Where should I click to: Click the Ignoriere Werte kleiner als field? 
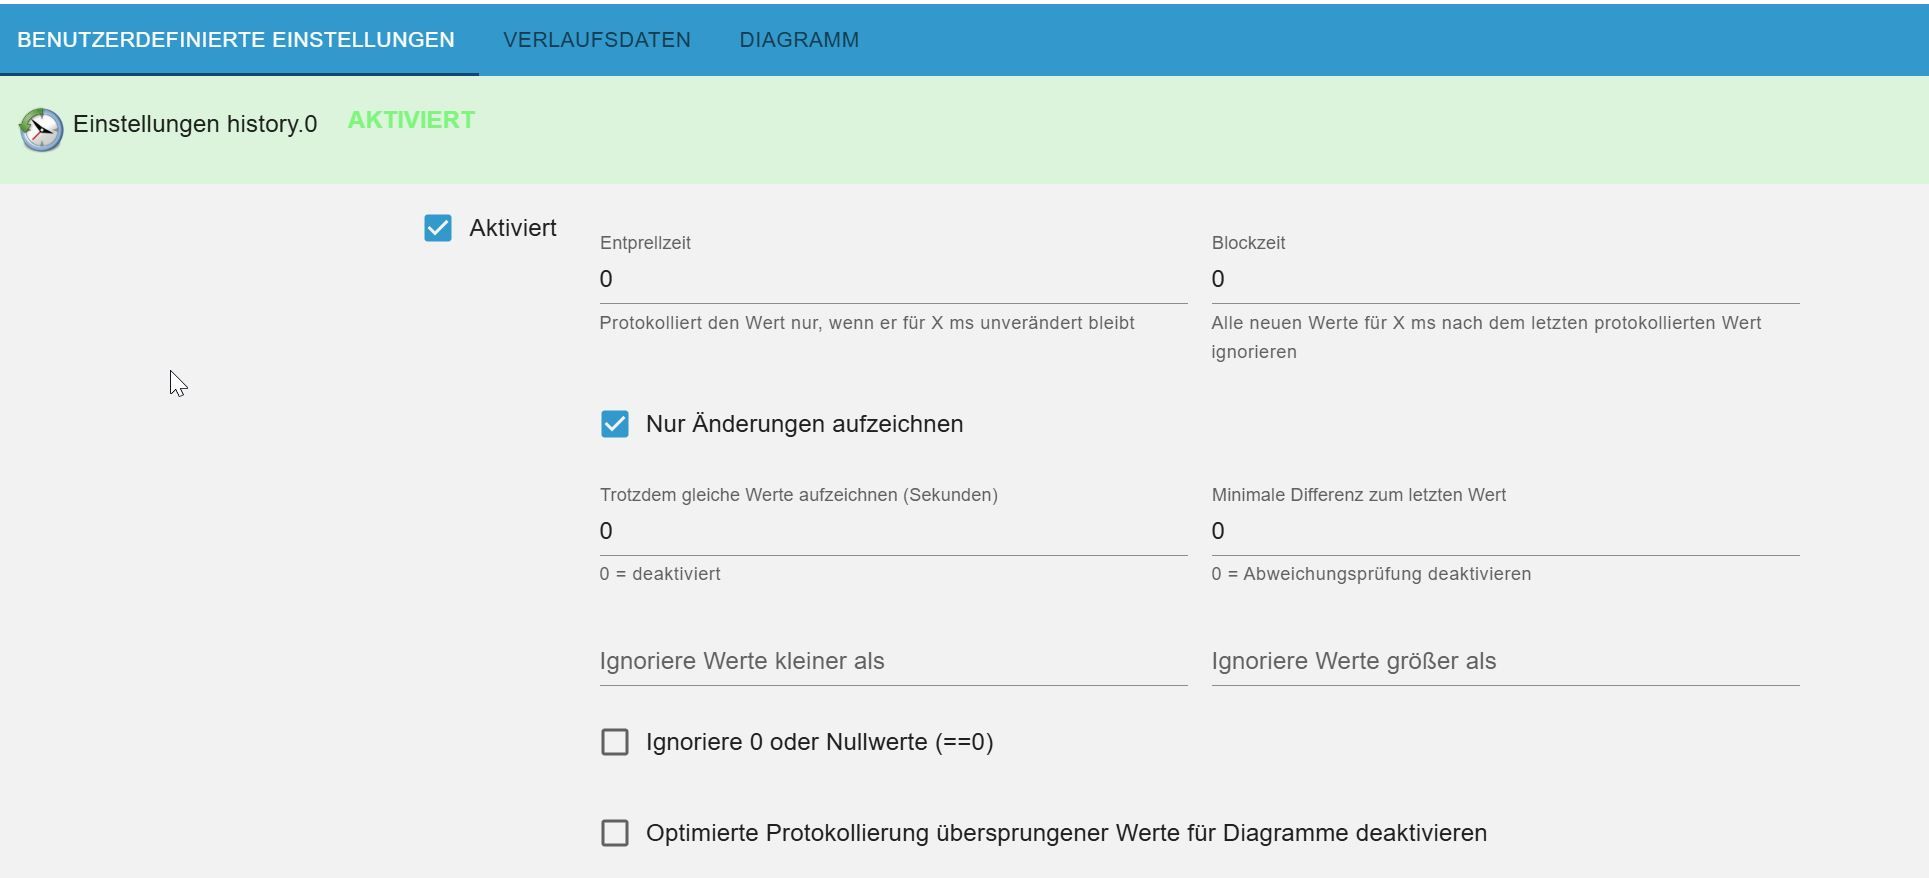[892, 662]
